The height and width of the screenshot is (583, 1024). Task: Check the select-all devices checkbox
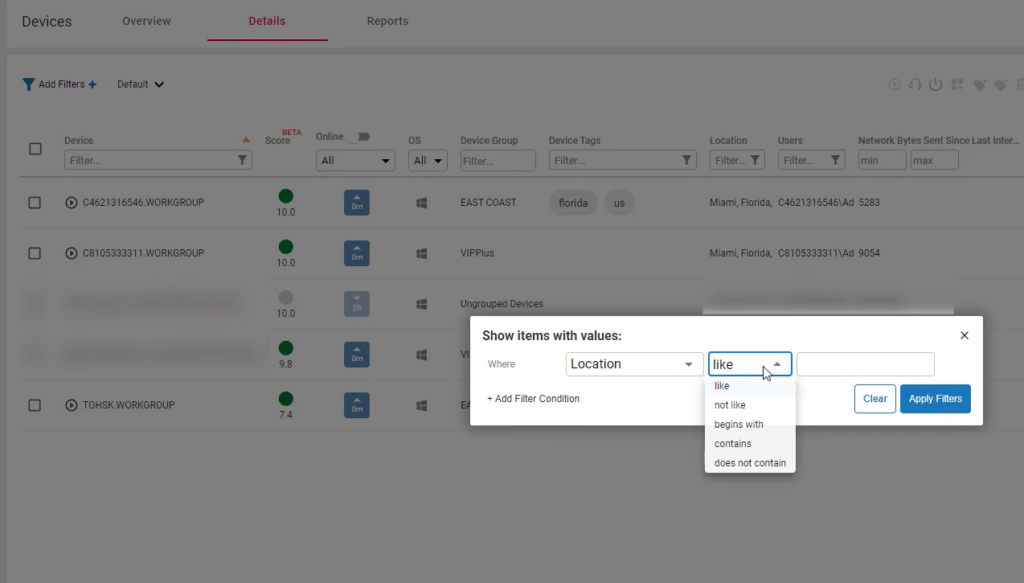(x=35, y=149)
